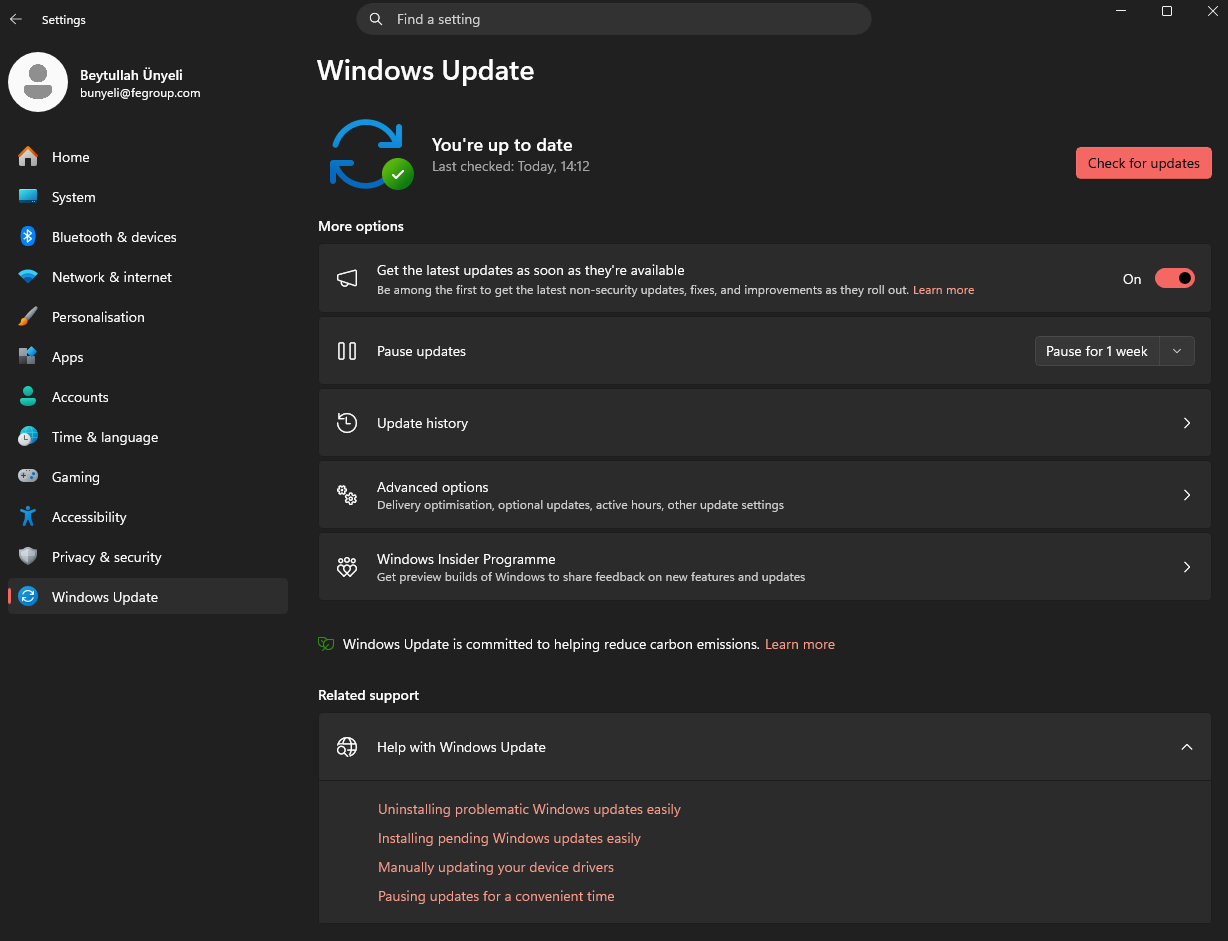Open Windows Insider Programme chevron

(x=1187, y=567)
